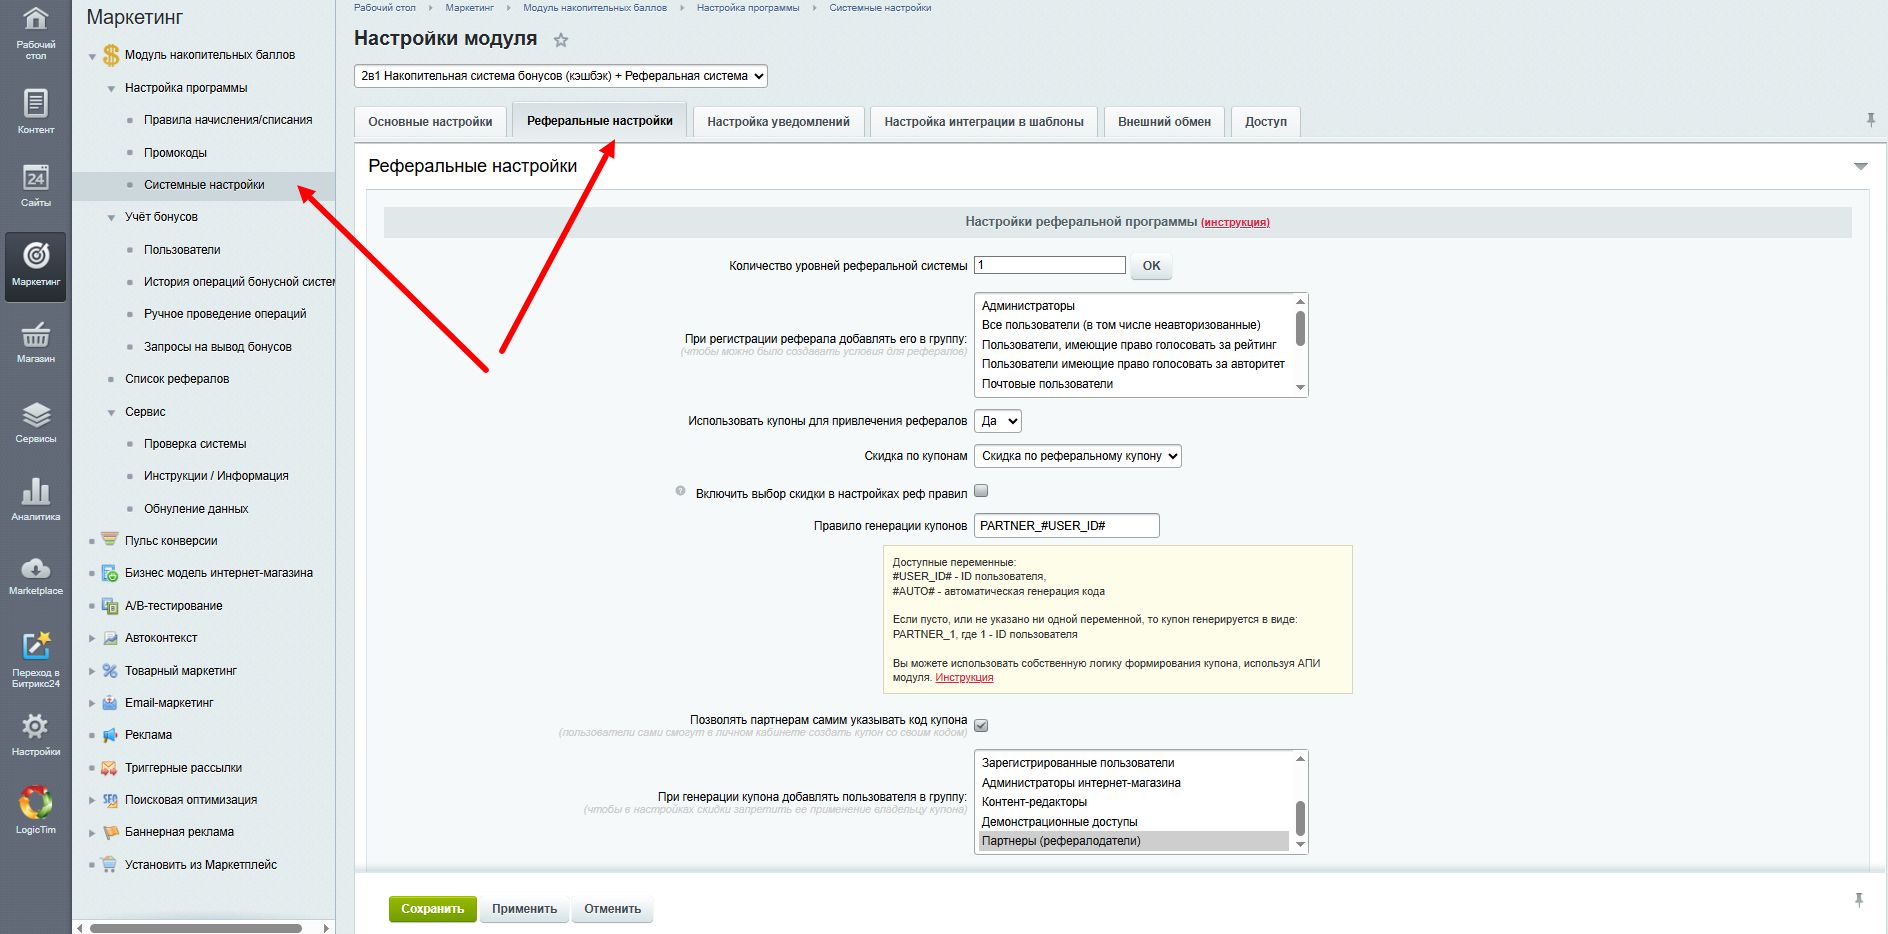Collapse the Учёт бонусов tree node
The image size is (1888, 934).
pyautogui.click(x=112, y=217)
